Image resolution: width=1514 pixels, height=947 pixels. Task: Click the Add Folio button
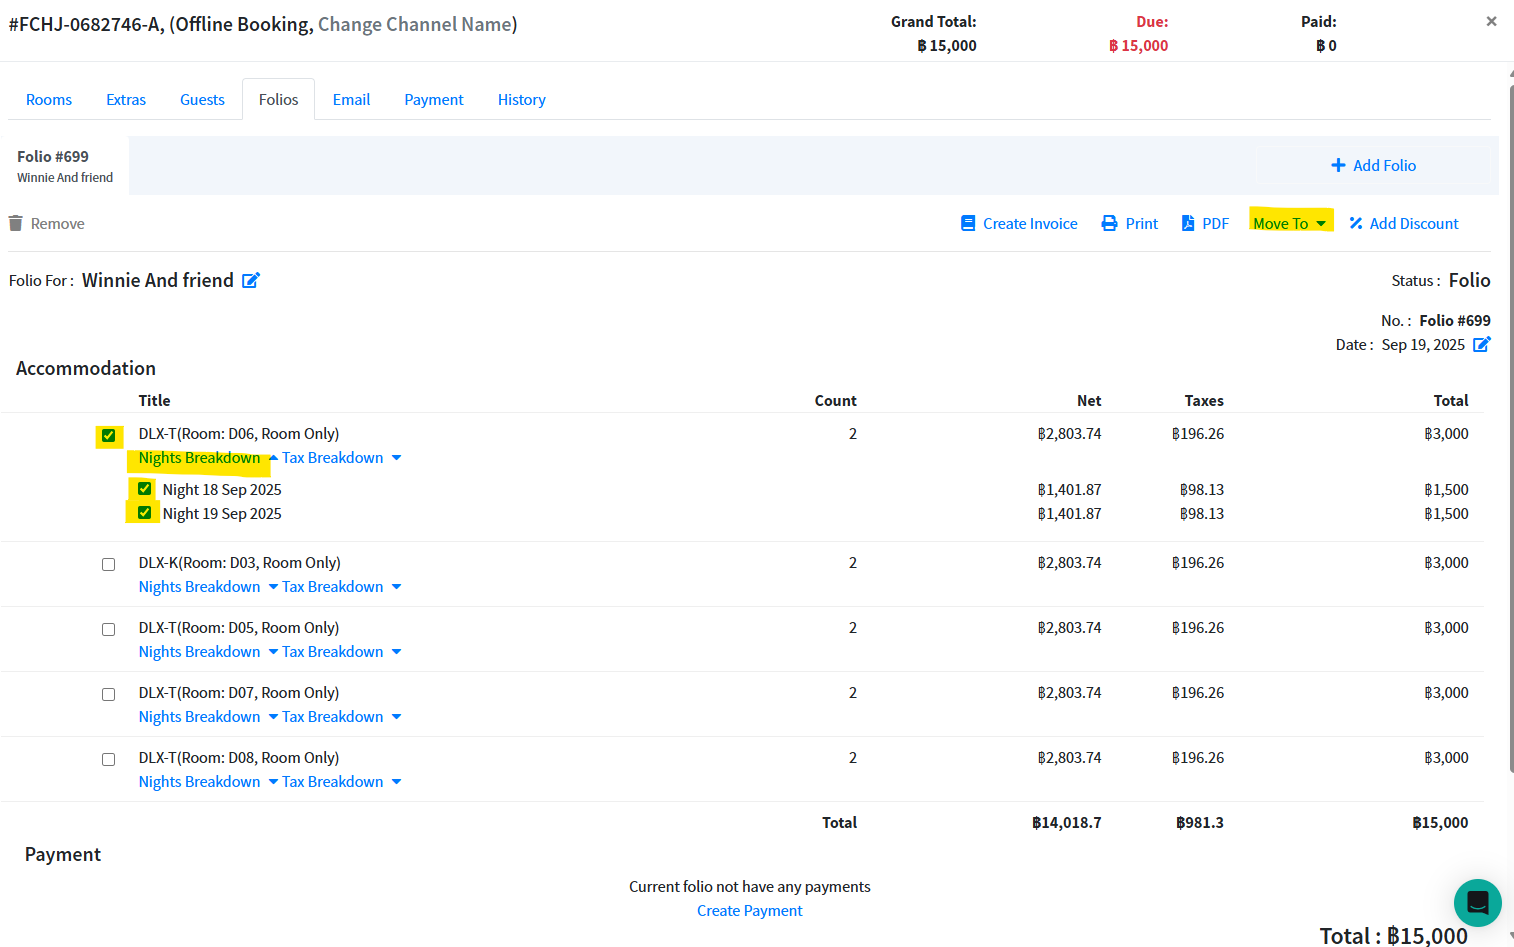pos(1373,166)
